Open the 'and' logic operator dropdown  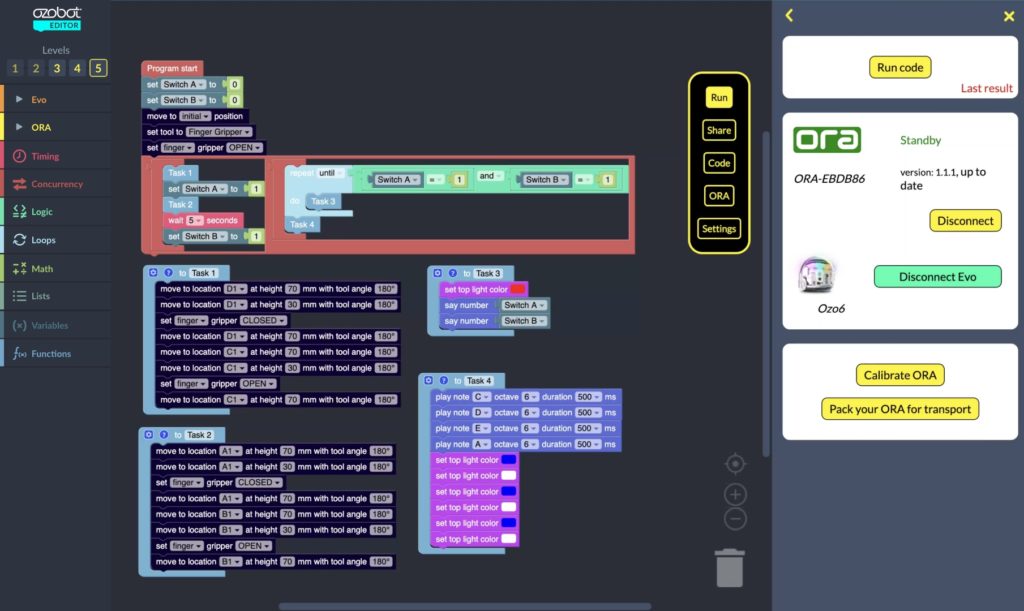click(490, 176)
